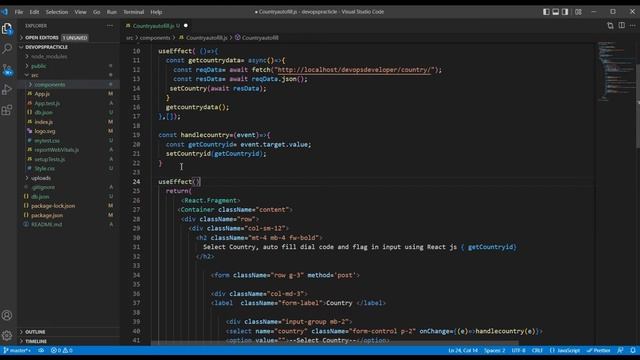Open the Explorer view in activity bar

pyautogui.click(x=7, y=29)
